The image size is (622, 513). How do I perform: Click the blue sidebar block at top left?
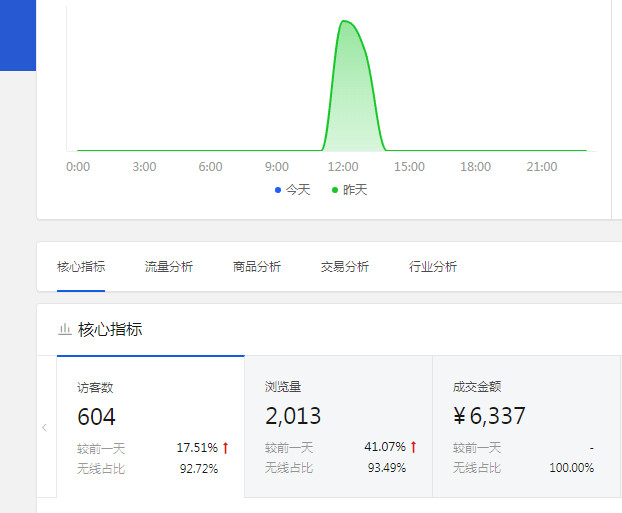click(17, 35)
